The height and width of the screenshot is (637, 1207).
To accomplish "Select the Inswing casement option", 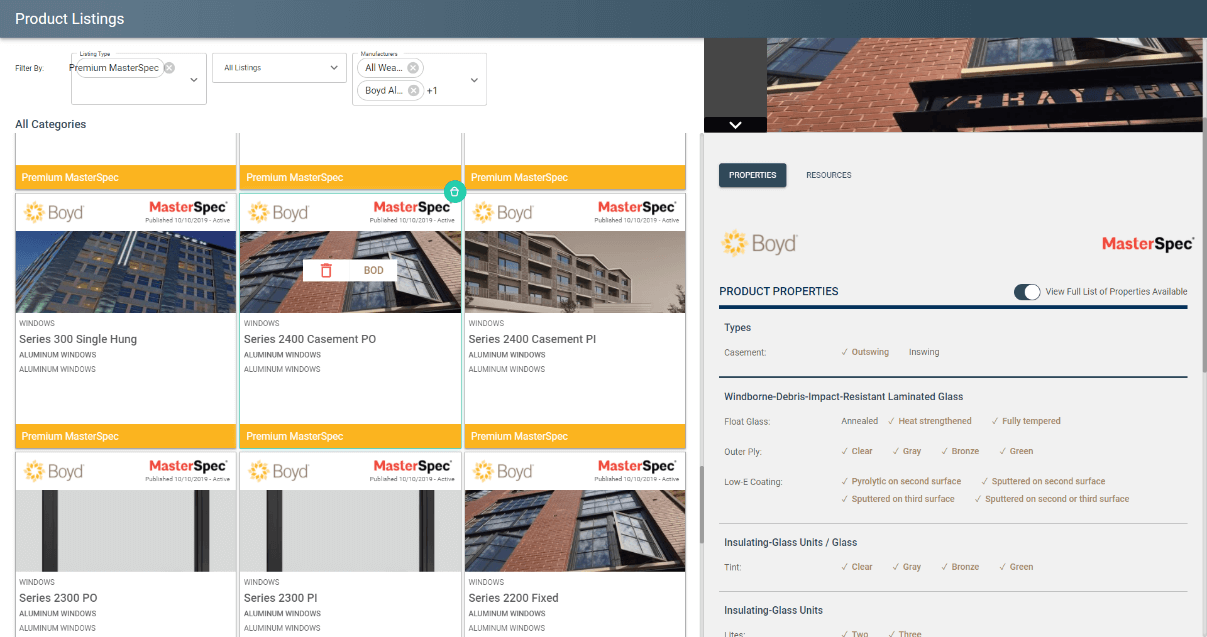I will [923, 352].
